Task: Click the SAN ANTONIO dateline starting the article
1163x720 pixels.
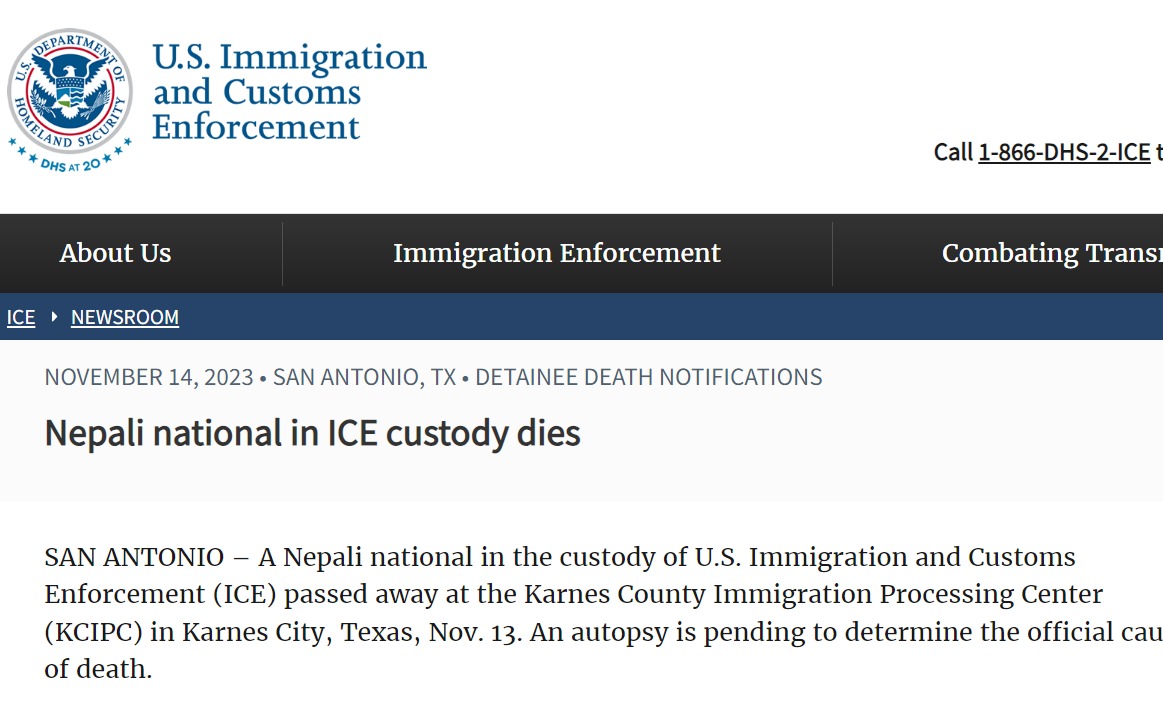Action: (x=133, y=557)
